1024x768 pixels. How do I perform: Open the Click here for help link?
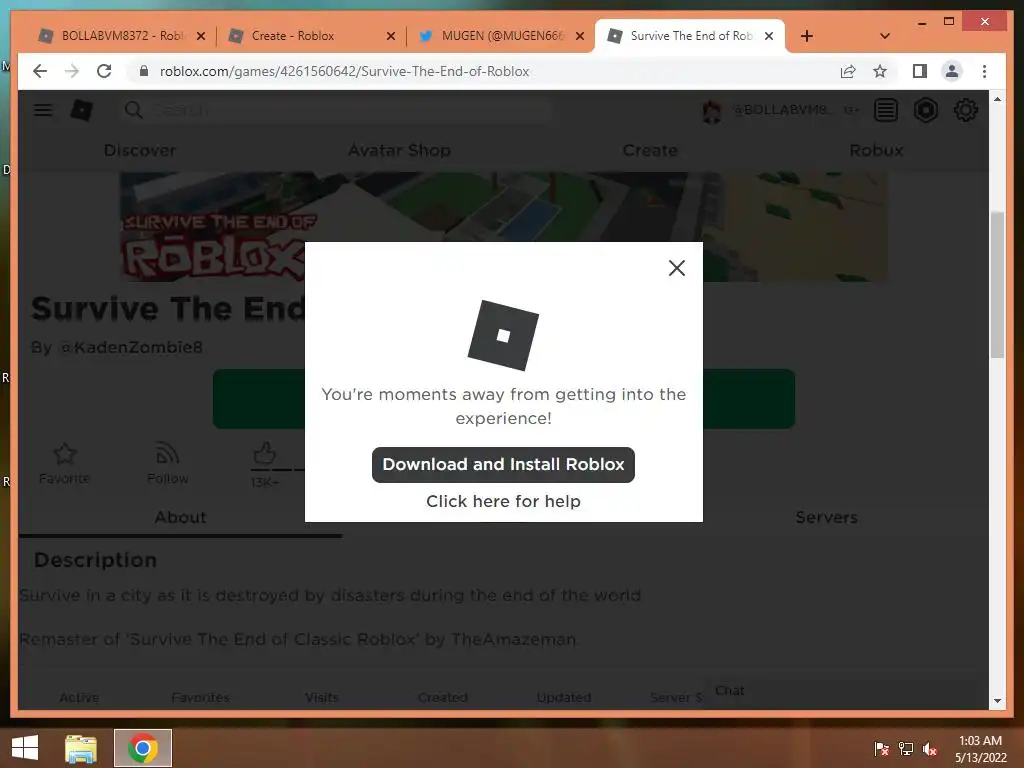[503, 501]
